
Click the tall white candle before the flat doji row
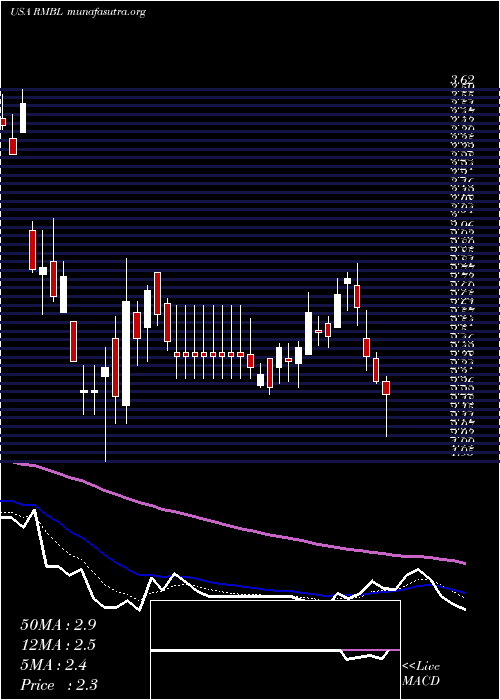(x=126, y=353)
